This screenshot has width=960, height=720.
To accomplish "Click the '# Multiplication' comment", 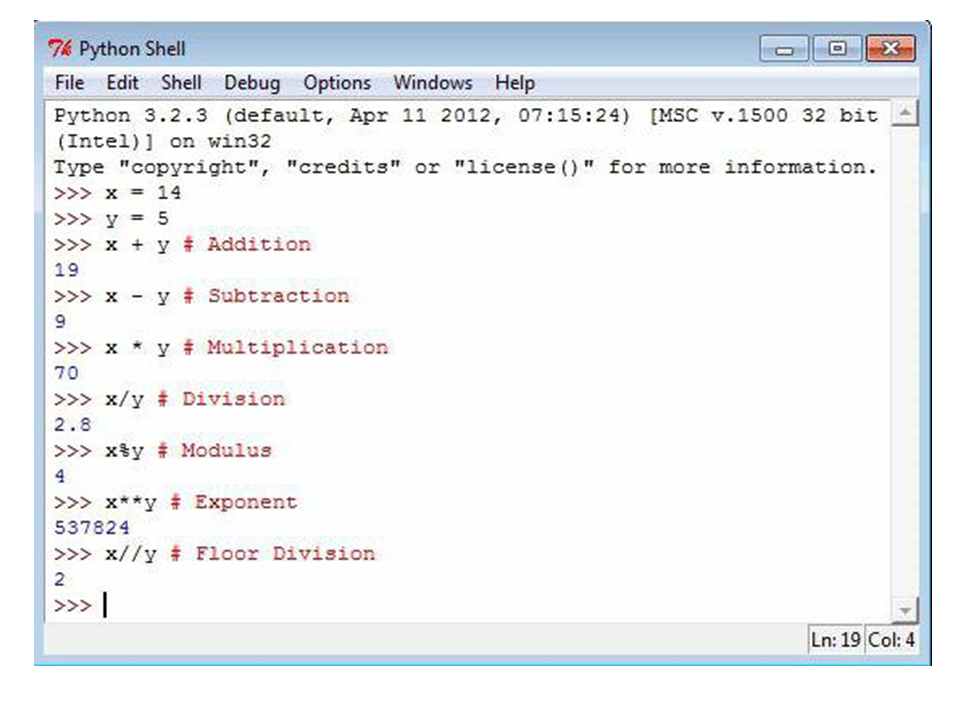I will pyautogui.click(x=285, y=347).
